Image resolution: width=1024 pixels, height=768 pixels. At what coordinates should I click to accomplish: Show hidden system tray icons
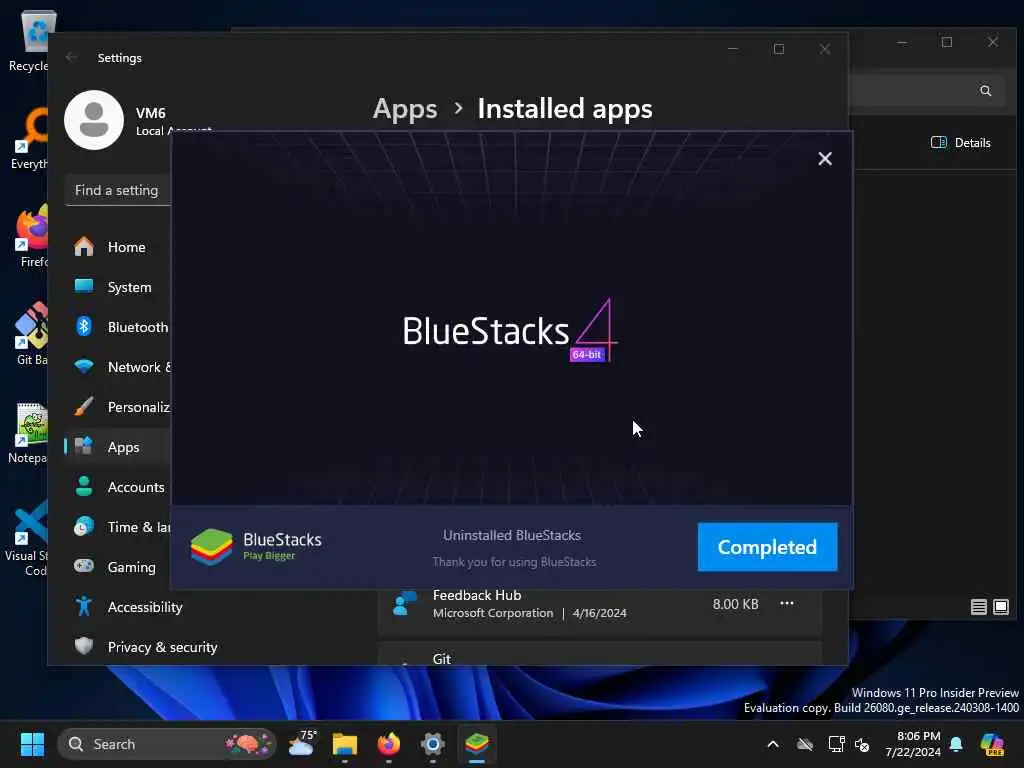[x=773, y=744]
